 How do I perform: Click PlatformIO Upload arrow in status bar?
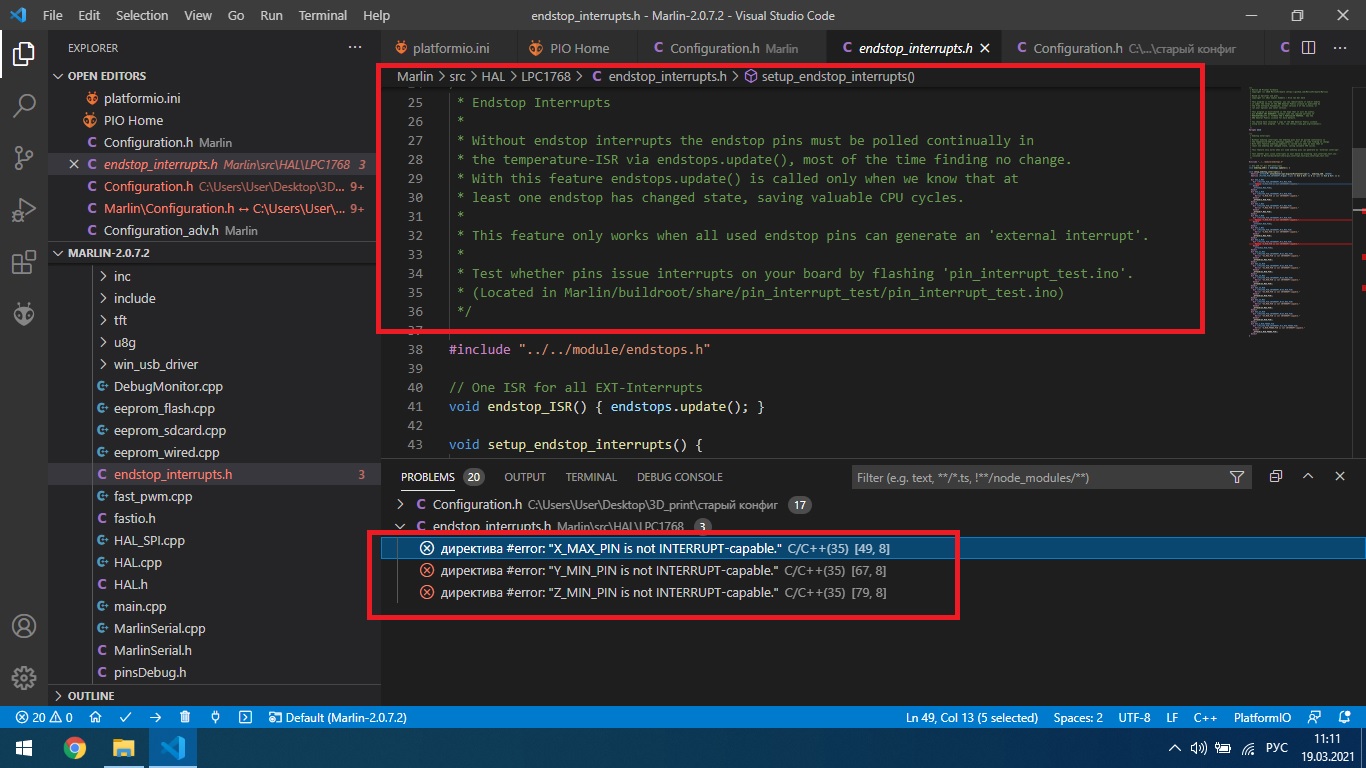tap(156, 717)
